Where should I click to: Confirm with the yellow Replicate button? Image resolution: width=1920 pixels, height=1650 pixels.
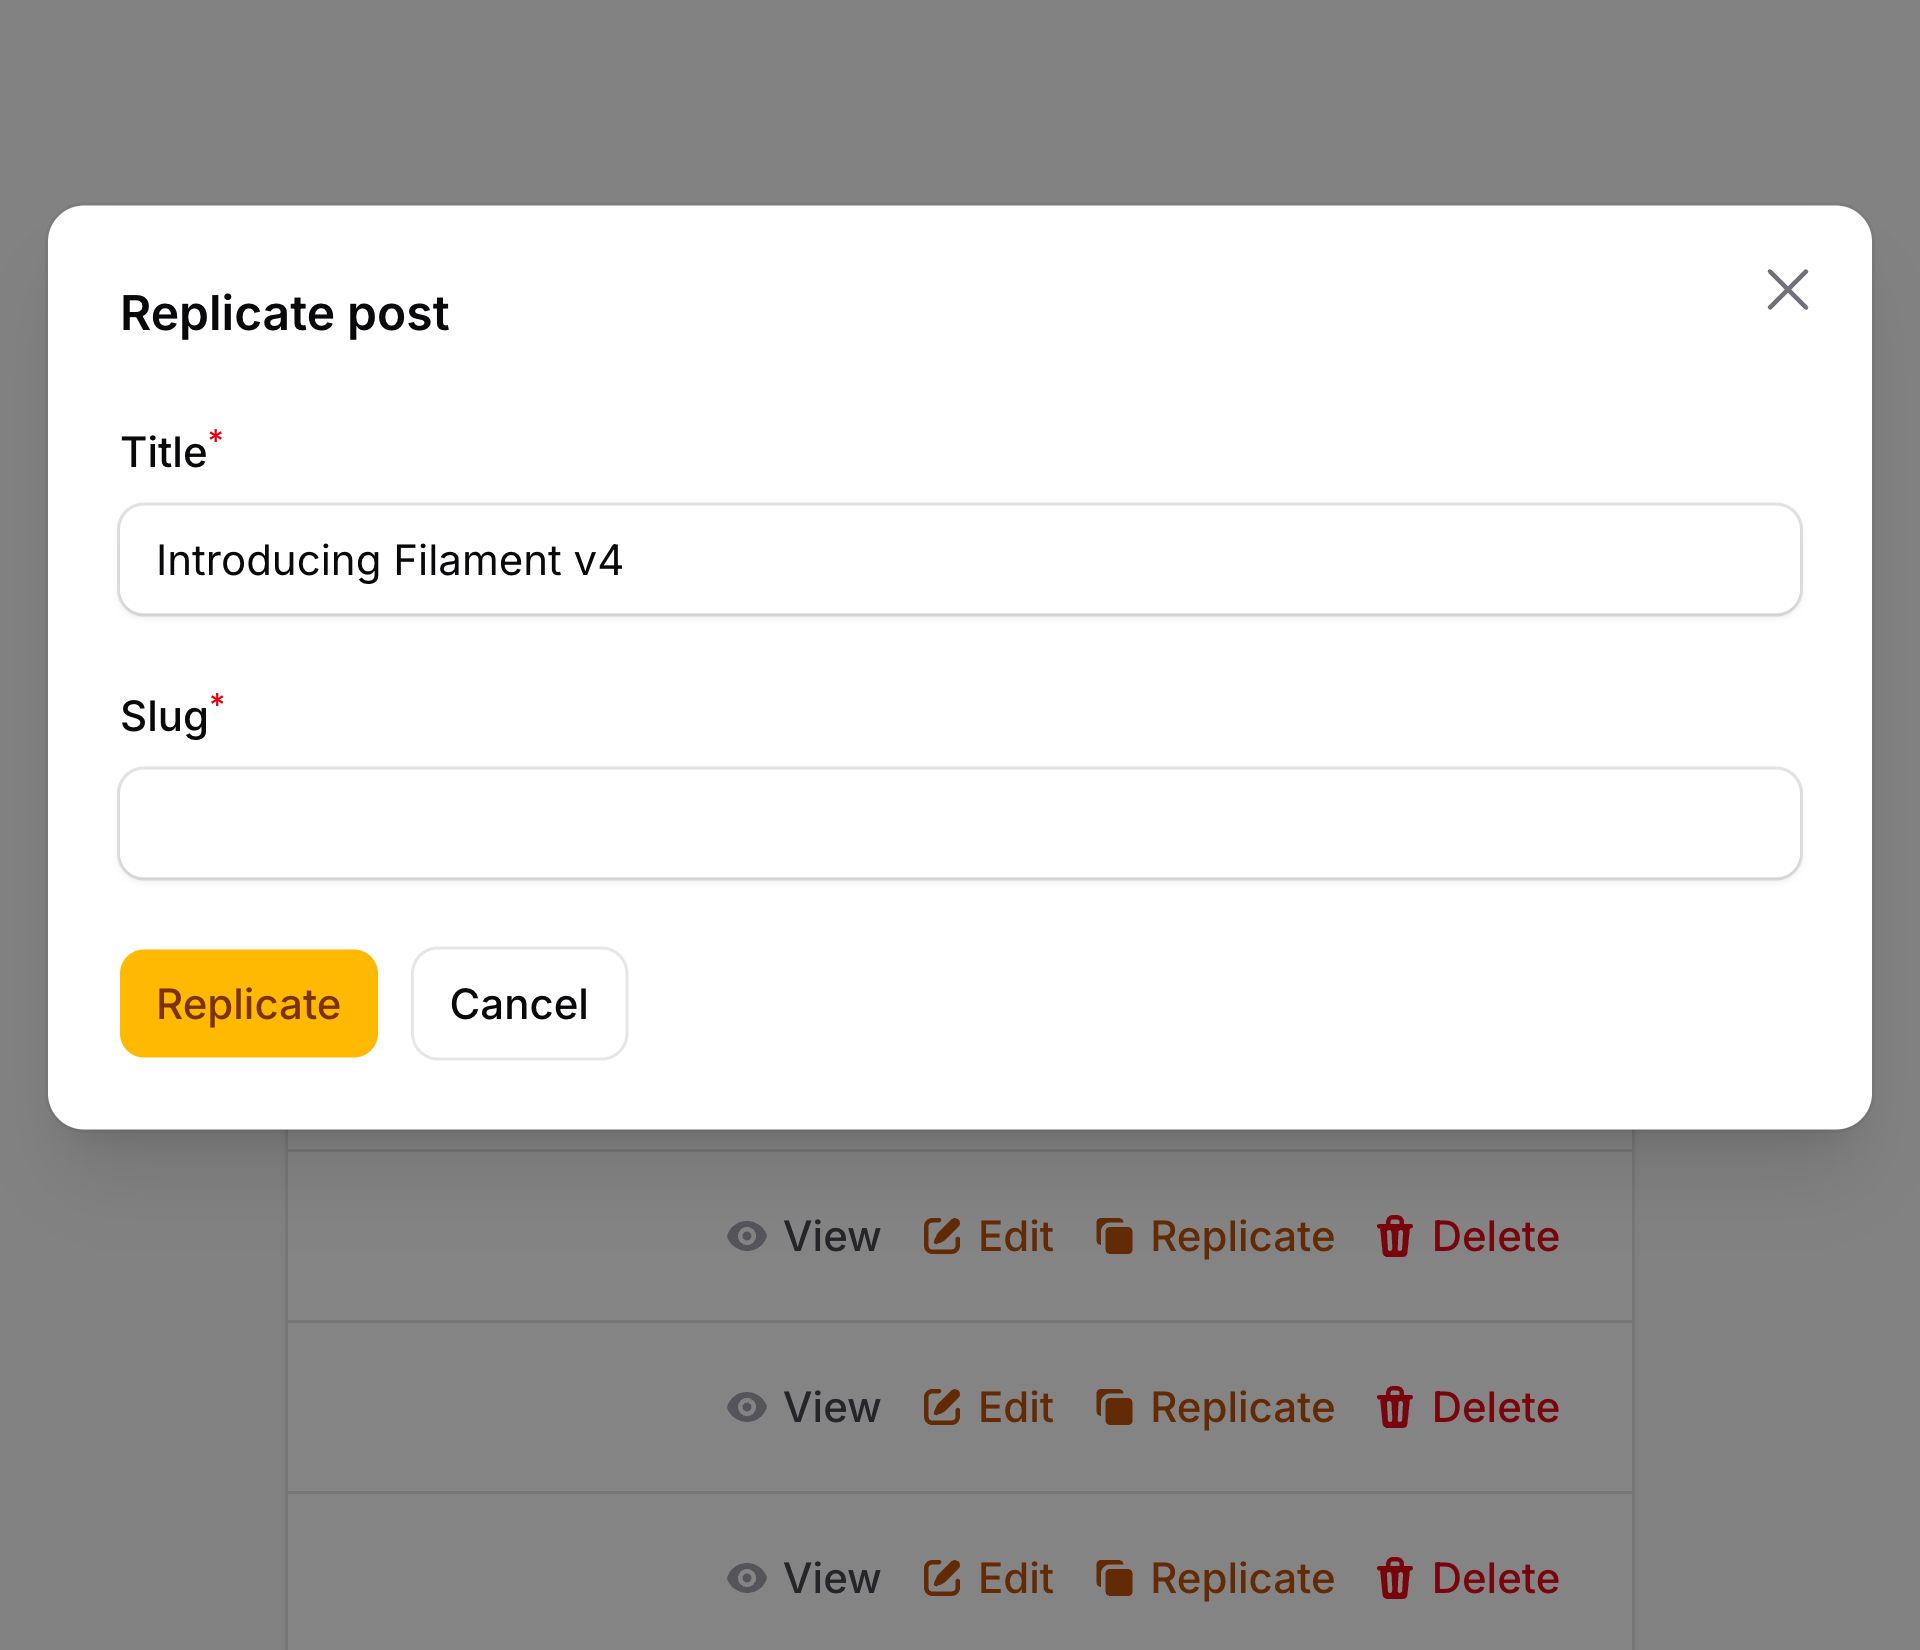249,1003
